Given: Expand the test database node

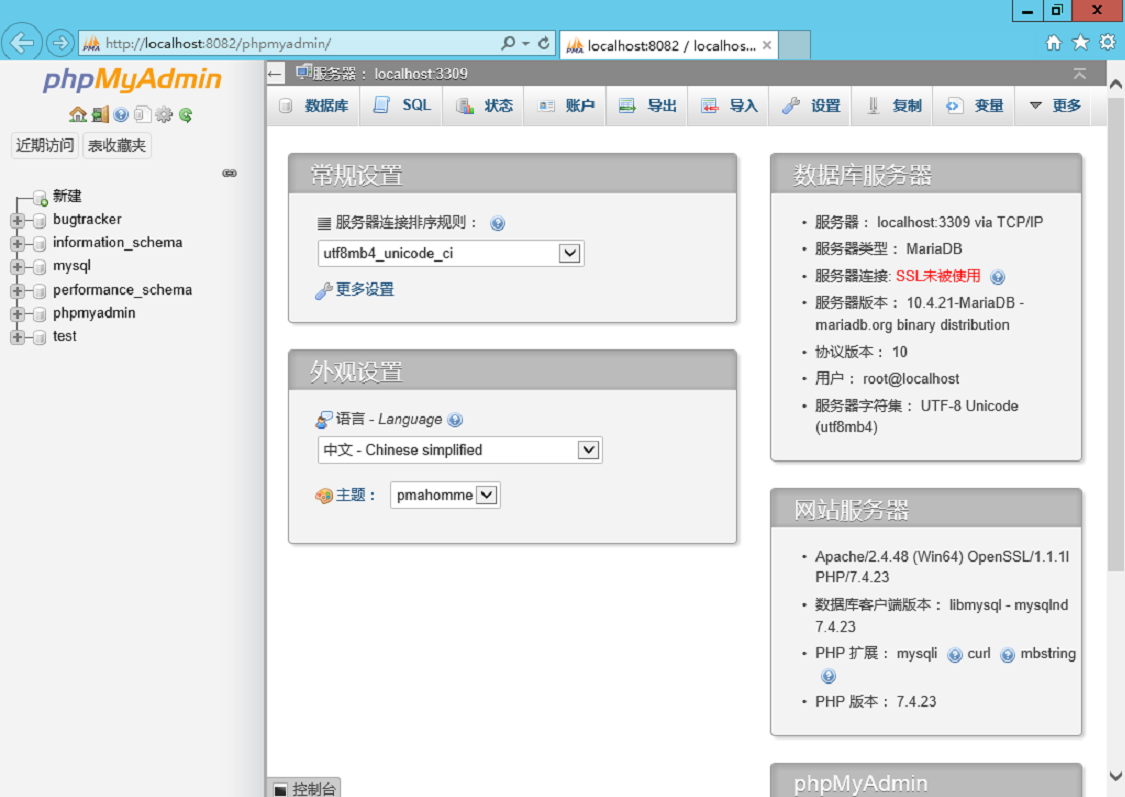Looking at the screenshot, I should (17, 337).
